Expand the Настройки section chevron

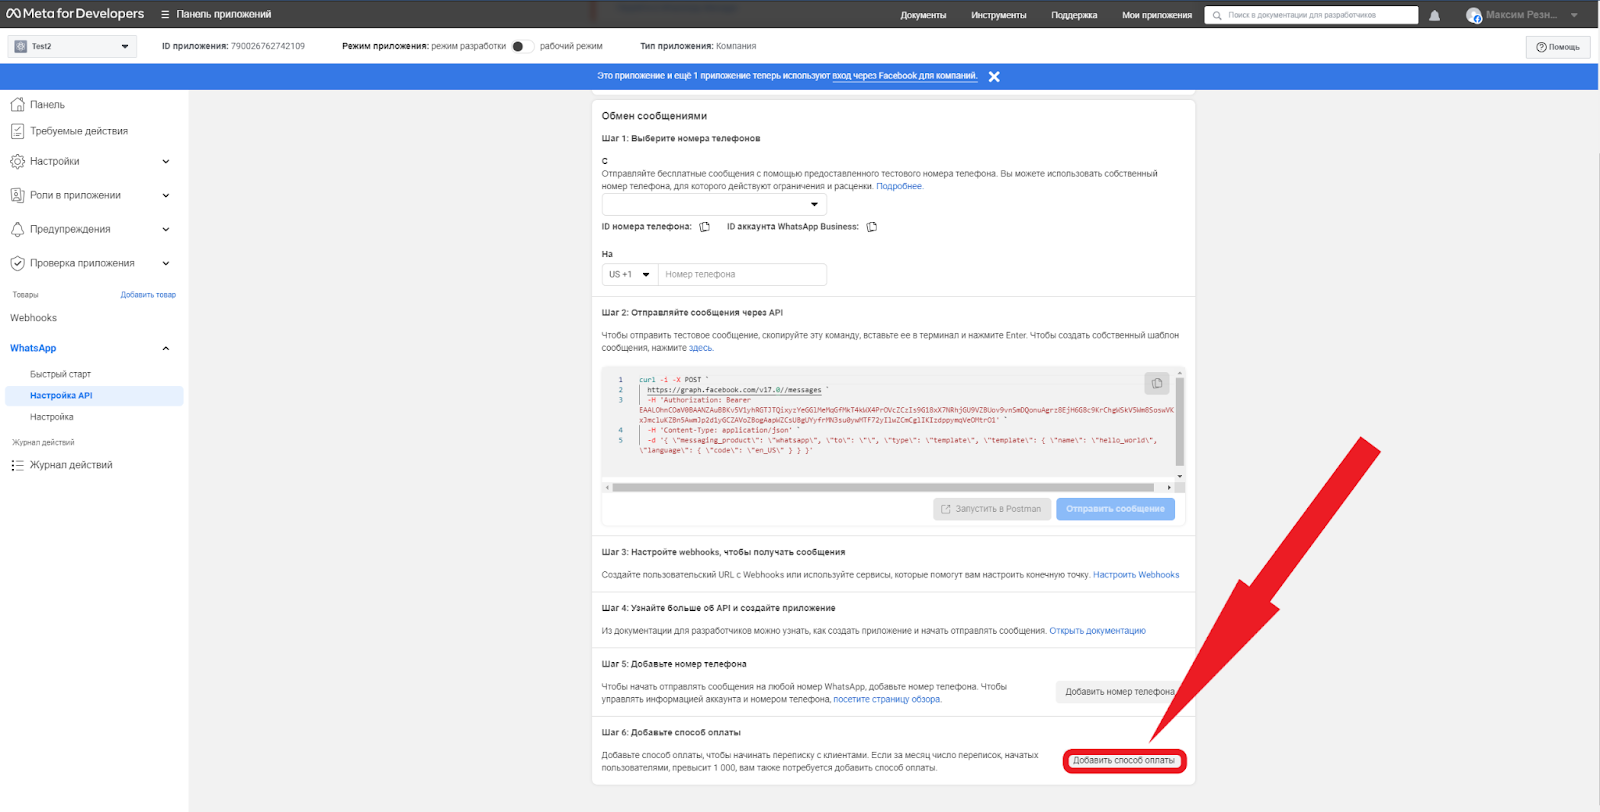(x=166, y=161)
